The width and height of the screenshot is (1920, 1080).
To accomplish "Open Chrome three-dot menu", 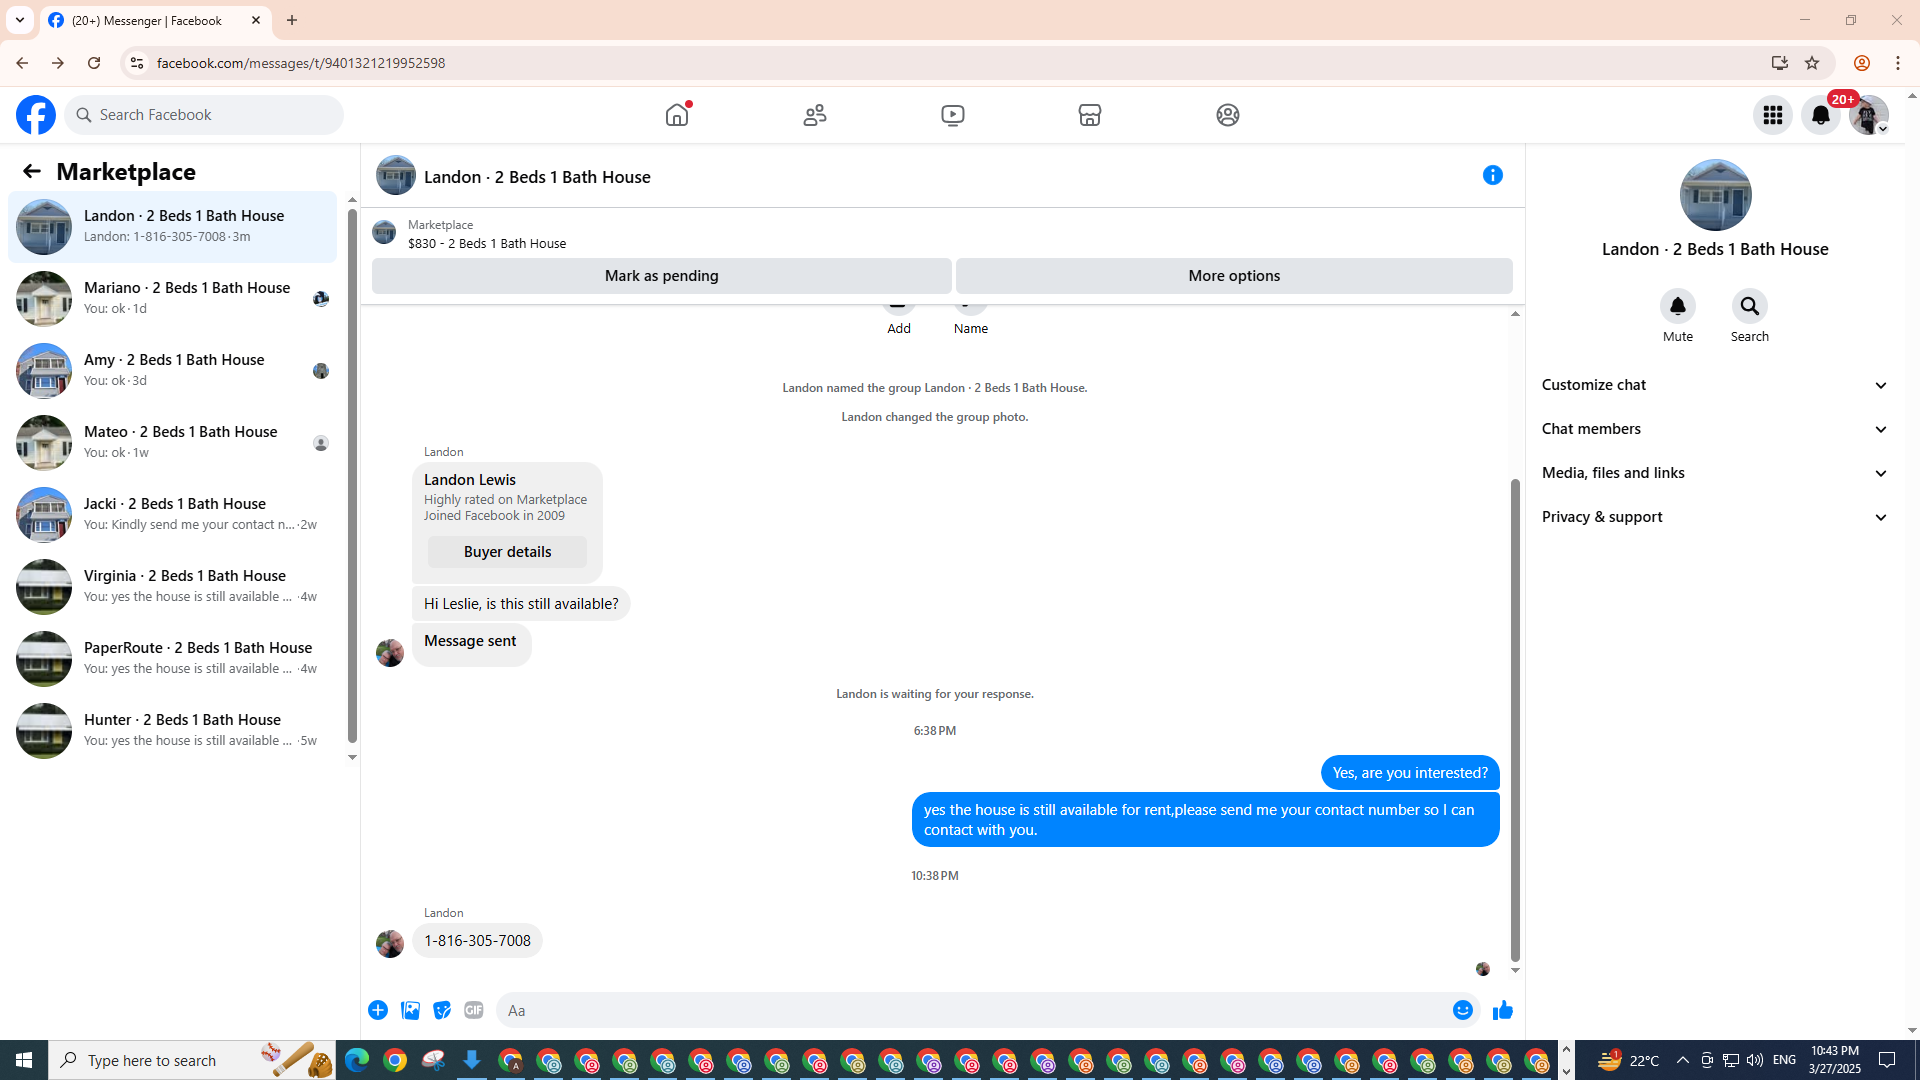I will pos(1898,63).
